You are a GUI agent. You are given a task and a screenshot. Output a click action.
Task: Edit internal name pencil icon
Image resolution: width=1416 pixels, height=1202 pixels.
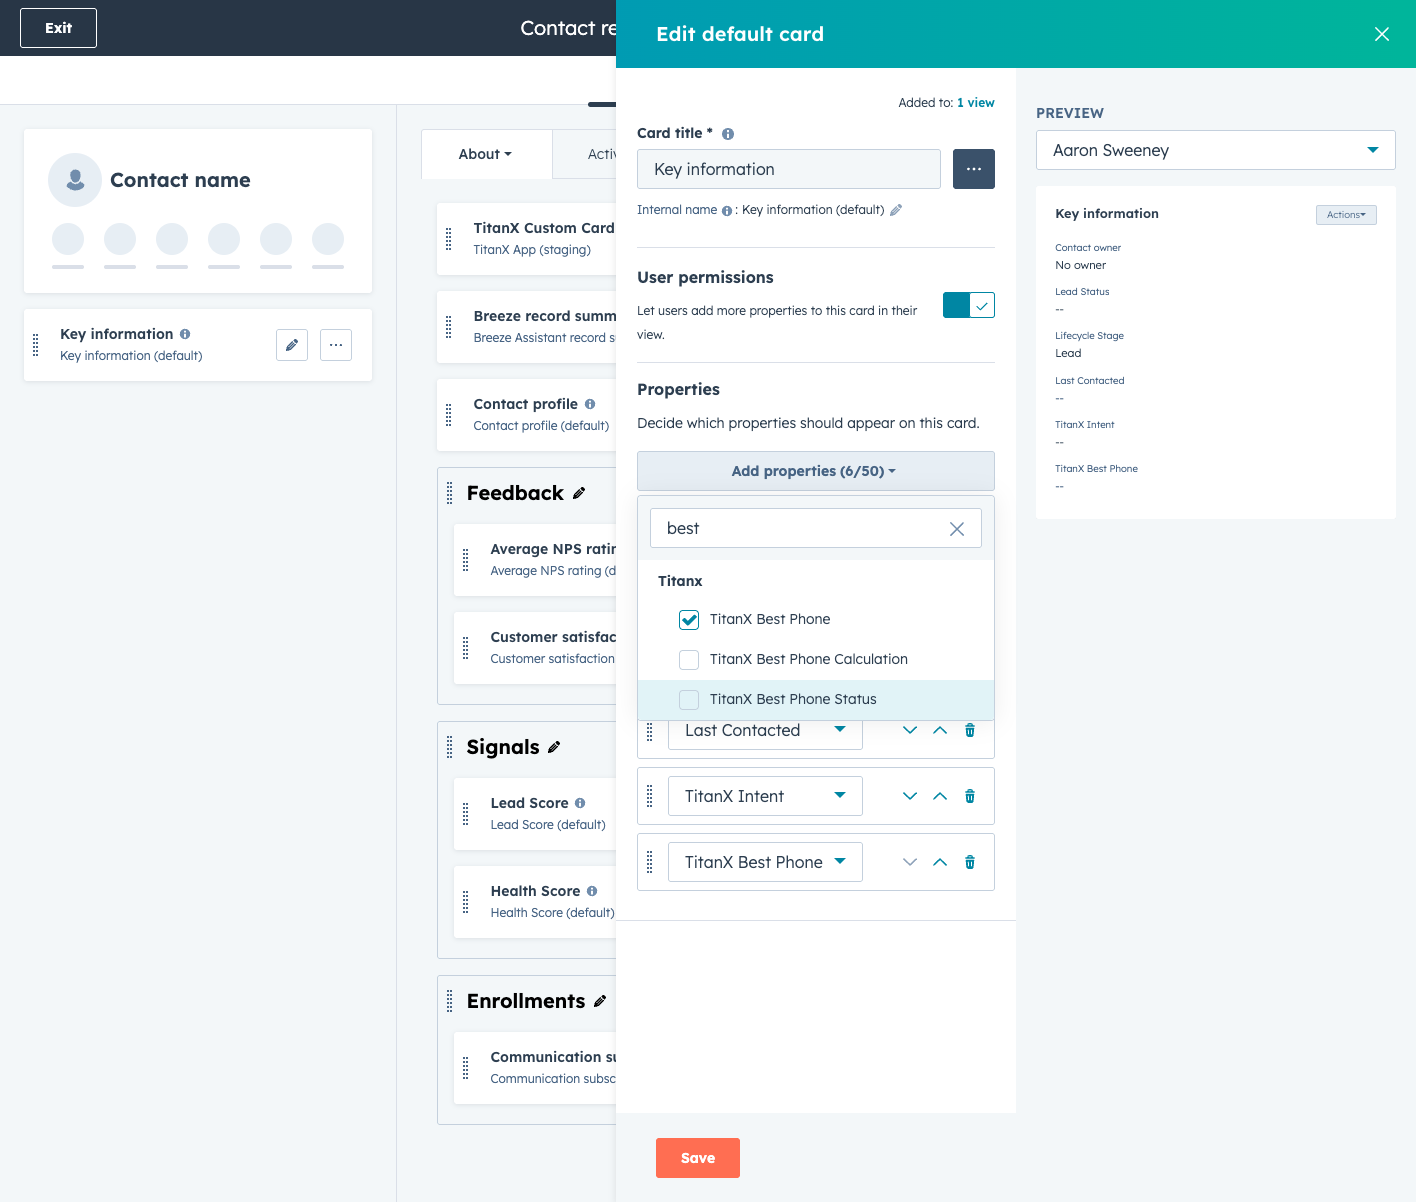[x=896, y=210]
